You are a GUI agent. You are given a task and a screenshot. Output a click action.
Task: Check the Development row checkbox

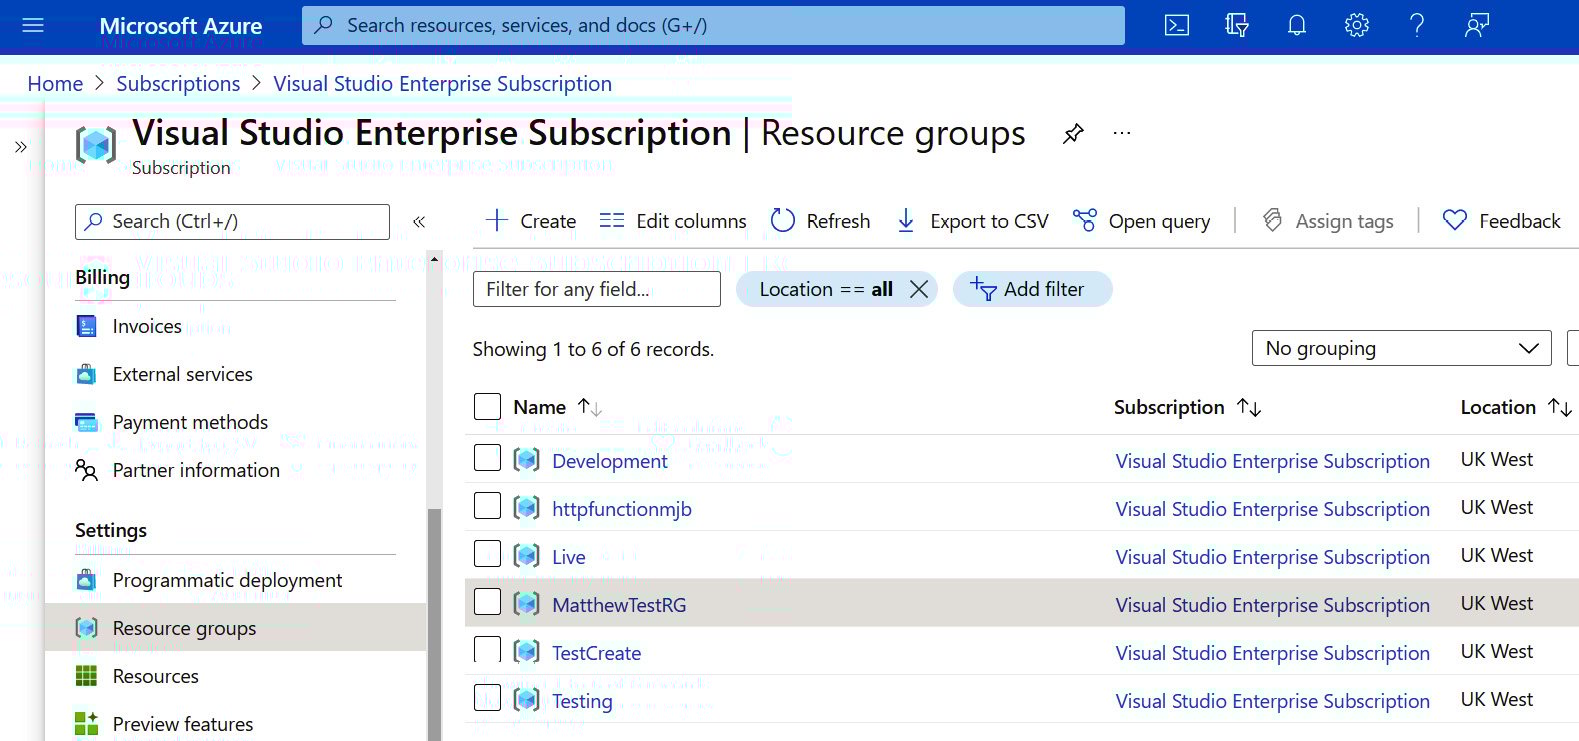pyautogui.click(x=487, y=458)
